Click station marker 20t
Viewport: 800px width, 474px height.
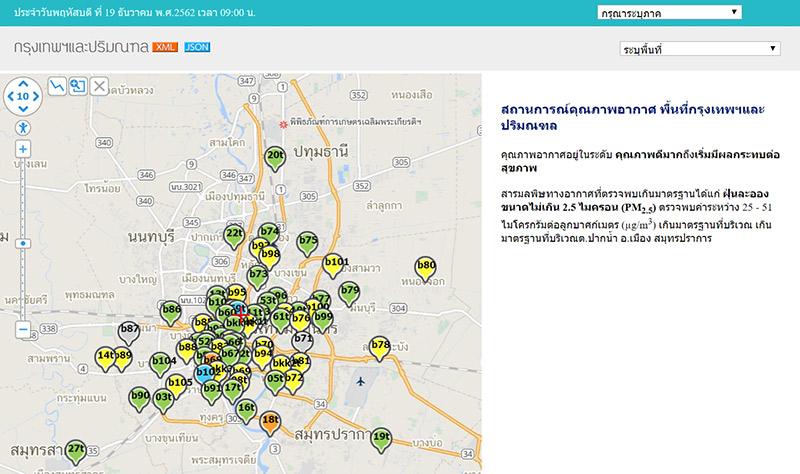pos(275,159)
